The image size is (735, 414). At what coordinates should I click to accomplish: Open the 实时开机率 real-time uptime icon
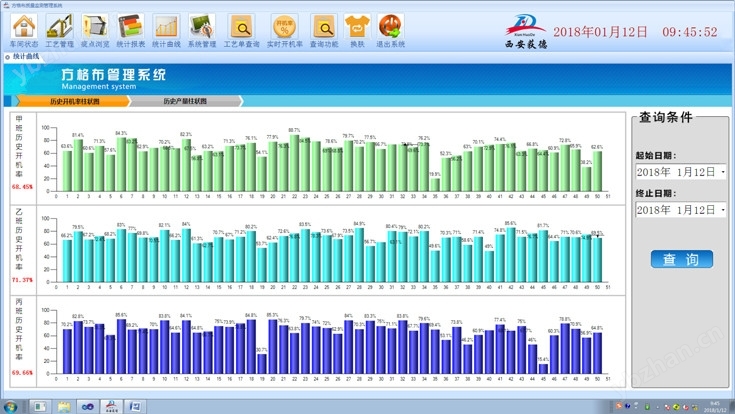pyautogui.click(x=285, y=27)
